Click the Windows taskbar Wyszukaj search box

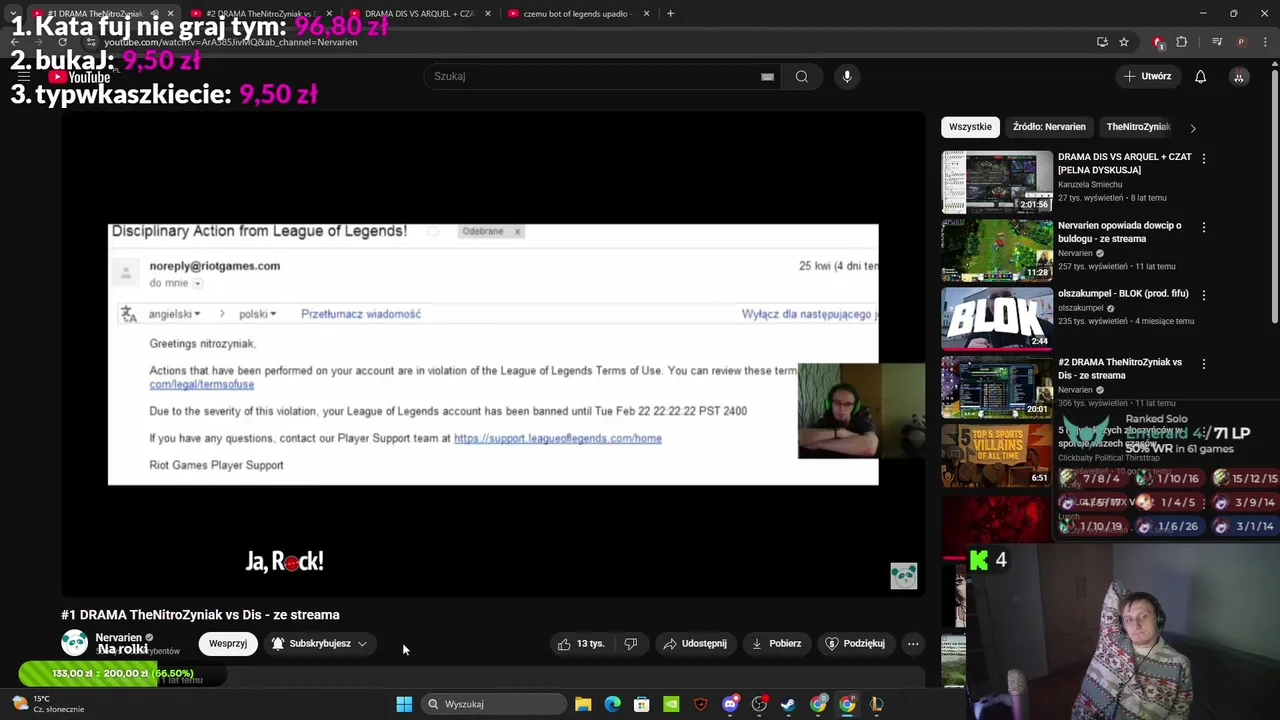coord(494,704)
